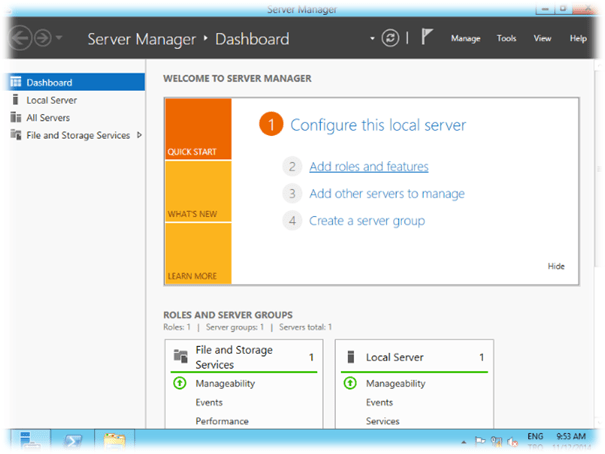Hide the Welcome panel
The image size is (605, 454).
[x=556, y=266]
